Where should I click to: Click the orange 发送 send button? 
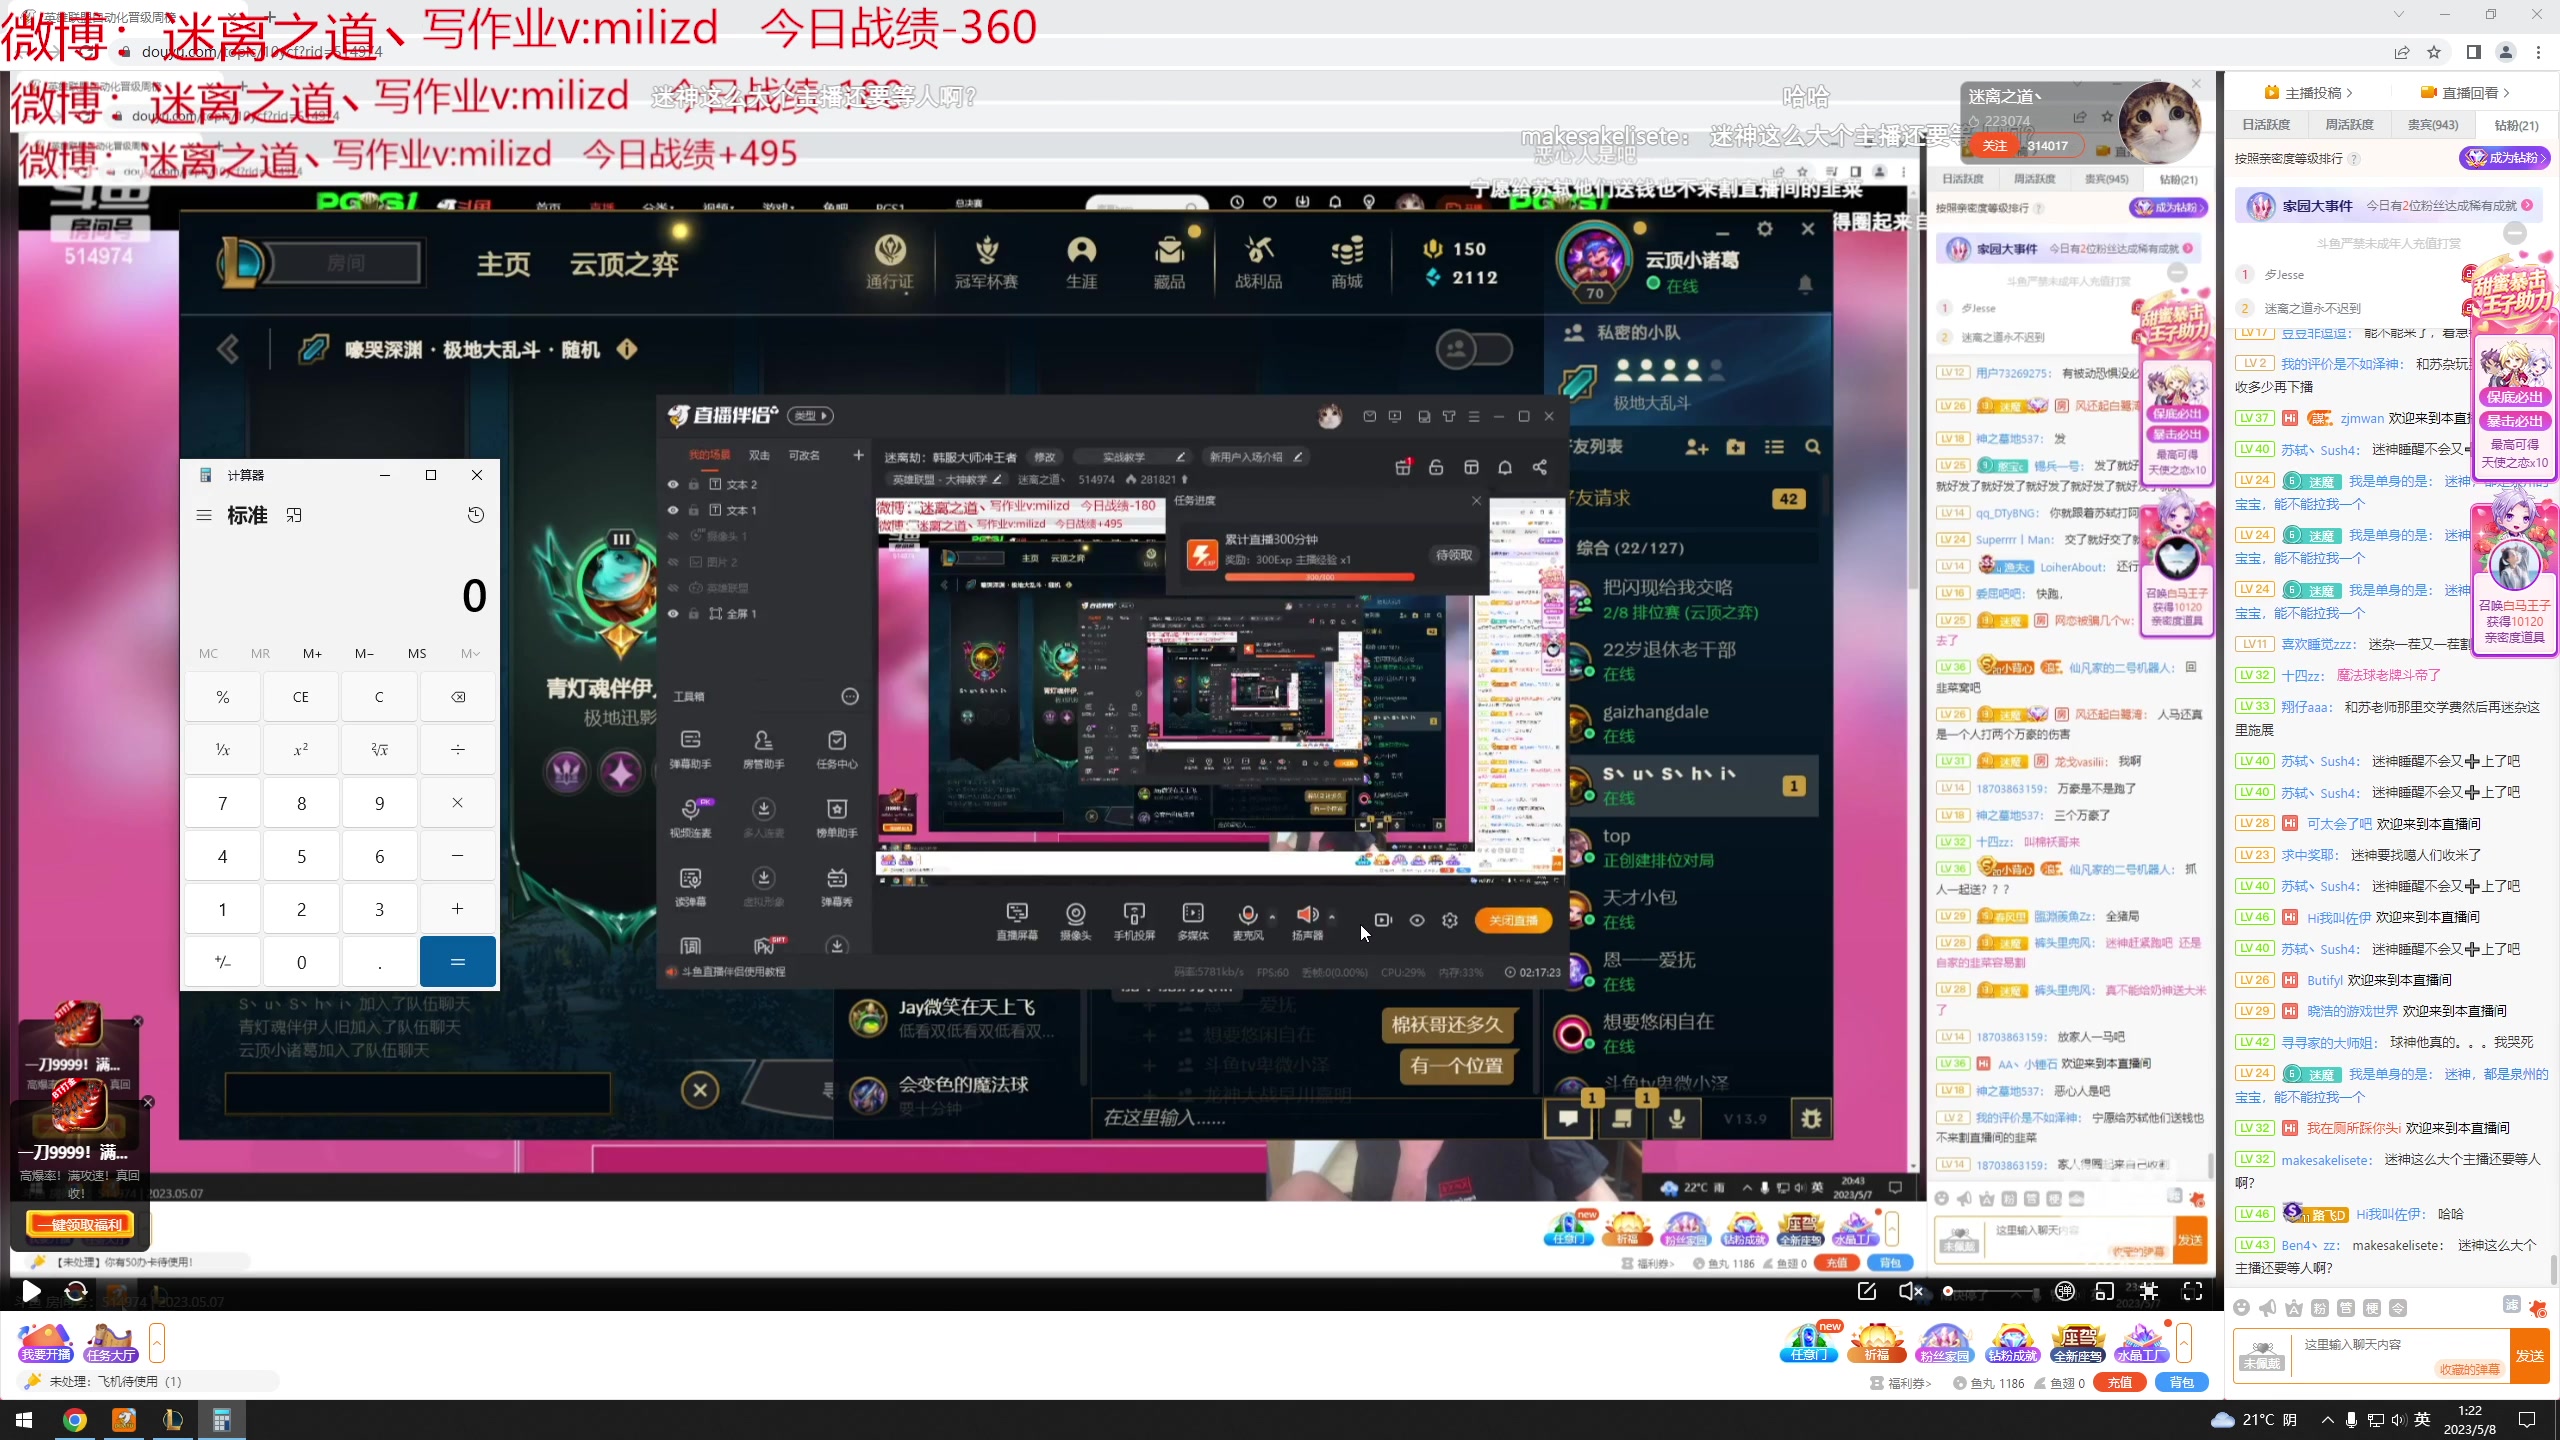point(2529,1355)
